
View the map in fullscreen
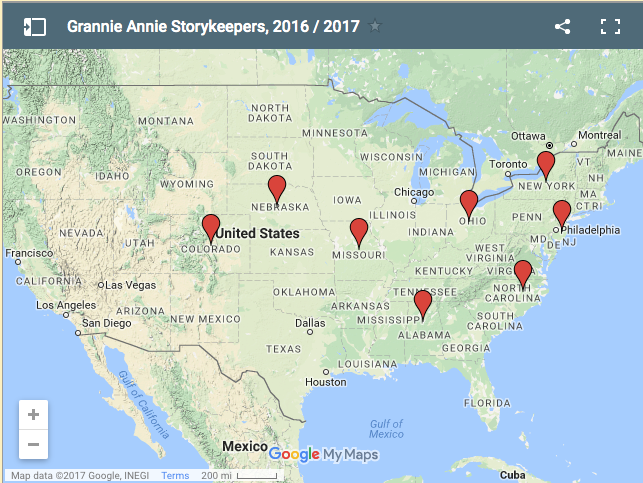click(610, 27)
